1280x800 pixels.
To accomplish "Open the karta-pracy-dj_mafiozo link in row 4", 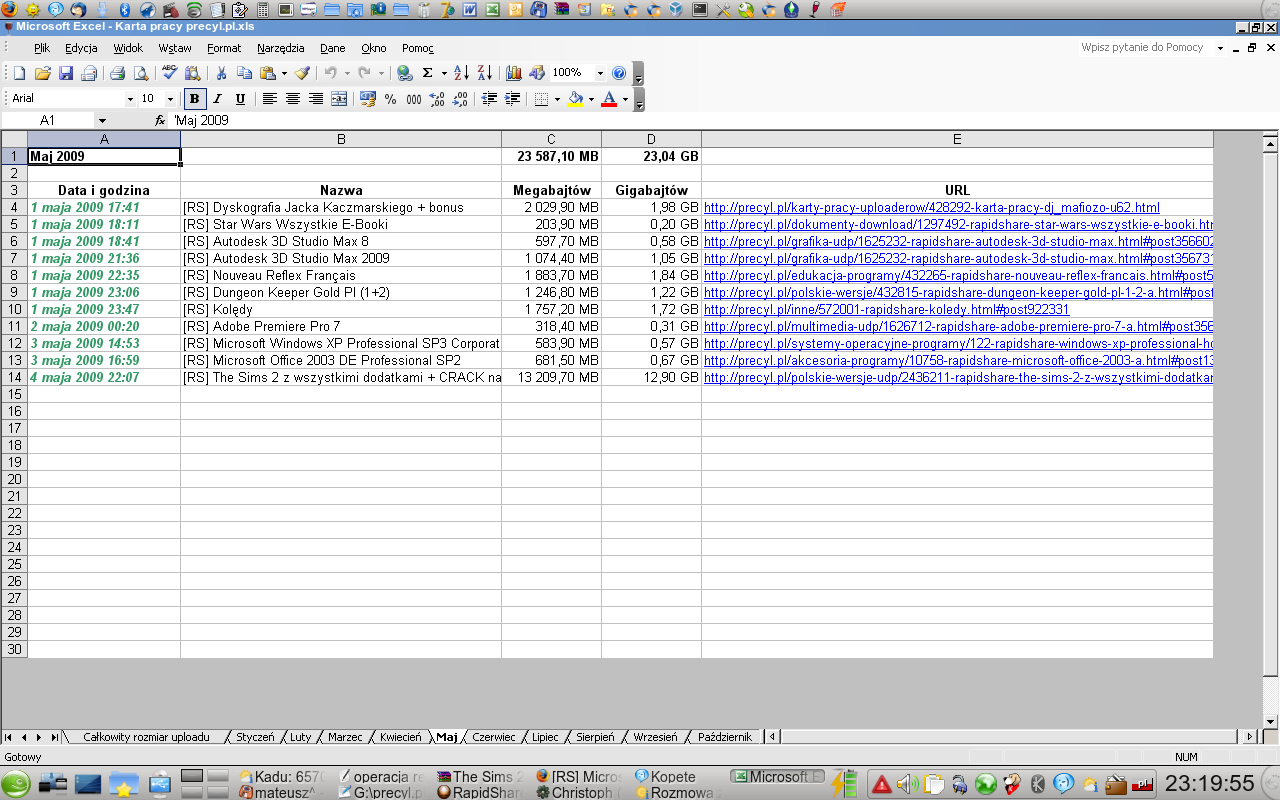I will tap(932, 207).
